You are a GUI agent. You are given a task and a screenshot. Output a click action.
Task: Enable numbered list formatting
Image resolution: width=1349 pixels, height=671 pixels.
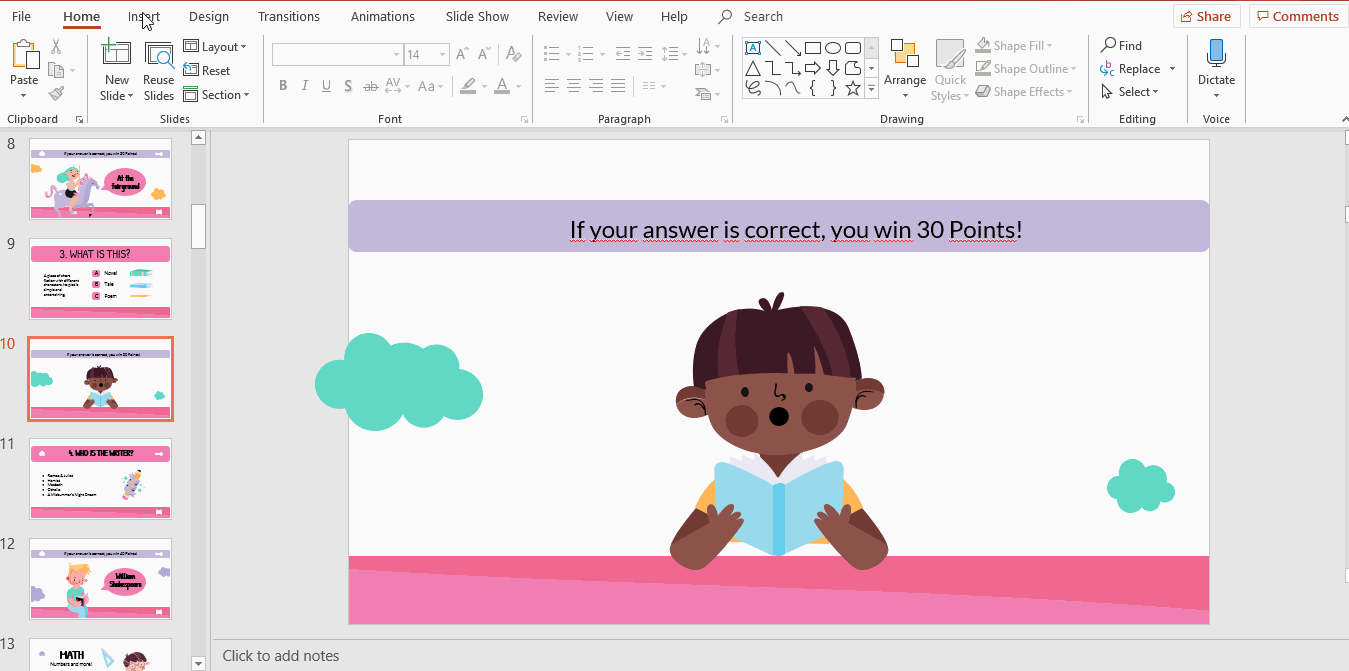(x=585, y=54)
